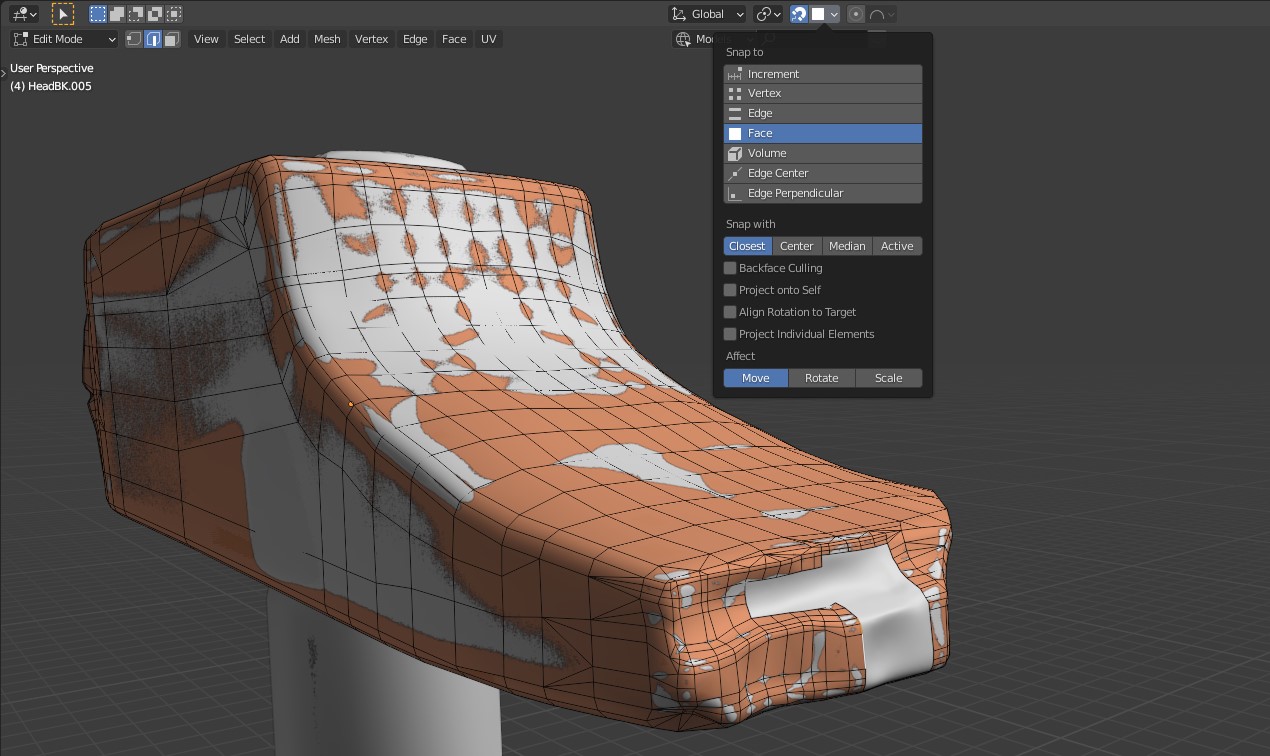Click the select tool arrow icon
Screen dimensions: 1270x756
63,14
